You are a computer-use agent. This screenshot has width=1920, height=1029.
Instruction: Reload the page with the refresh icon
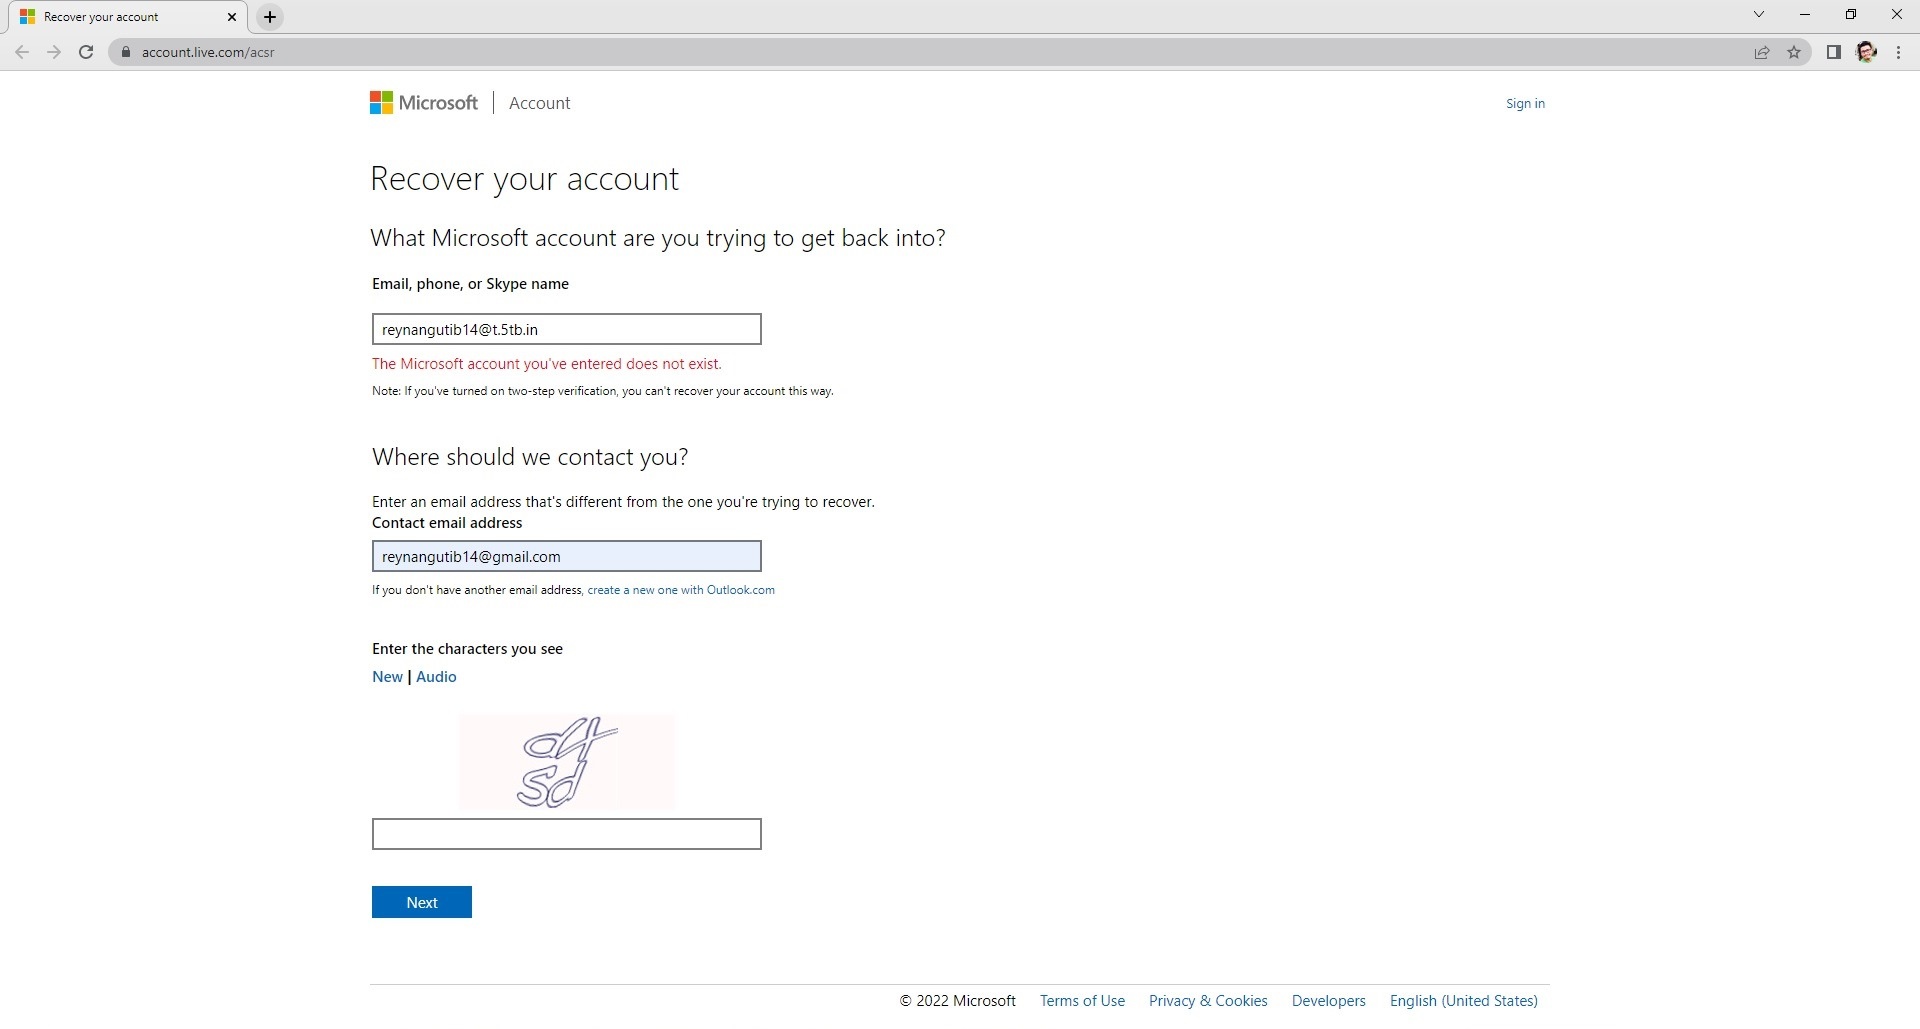[86, 52]
